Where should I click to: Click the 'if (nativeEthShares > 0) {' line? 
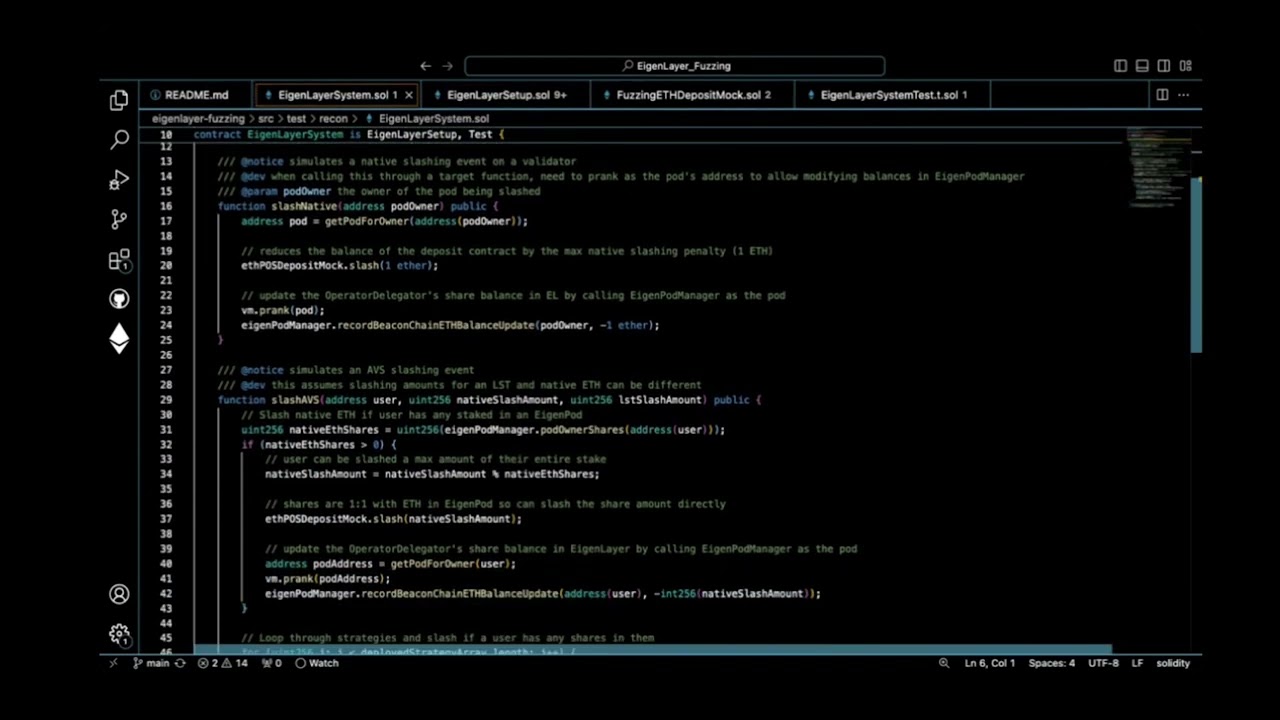319,445
